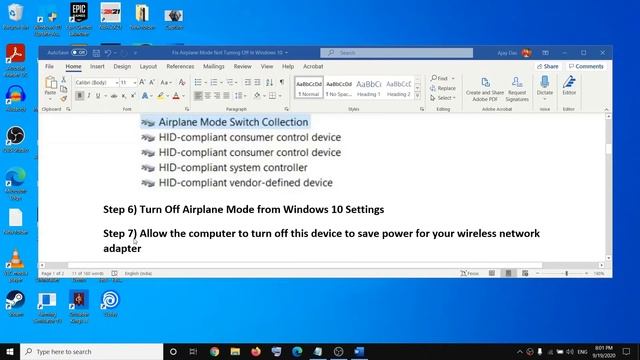Switch to the Insert tab

tap(97, 67)
